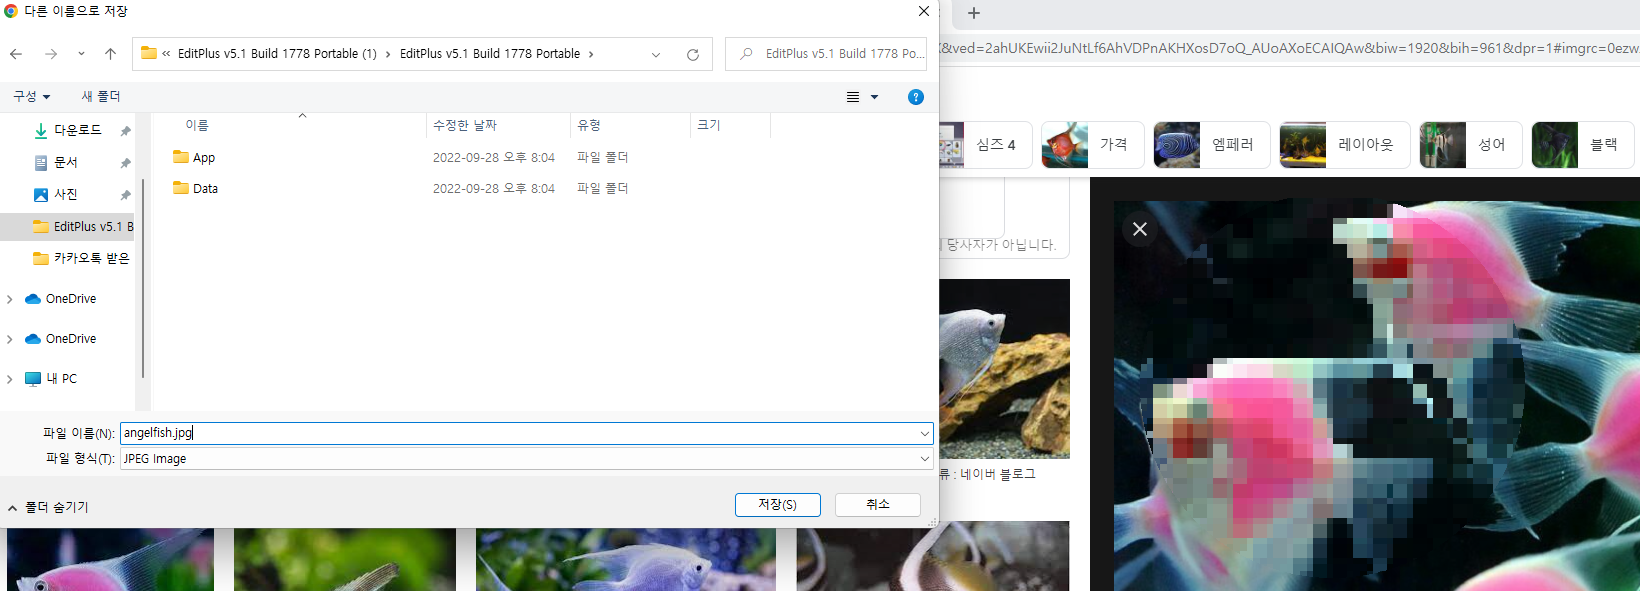Select 문서 in the navigation pane
The width and height of the screenshot is (1640, 591).
point(66,162)
